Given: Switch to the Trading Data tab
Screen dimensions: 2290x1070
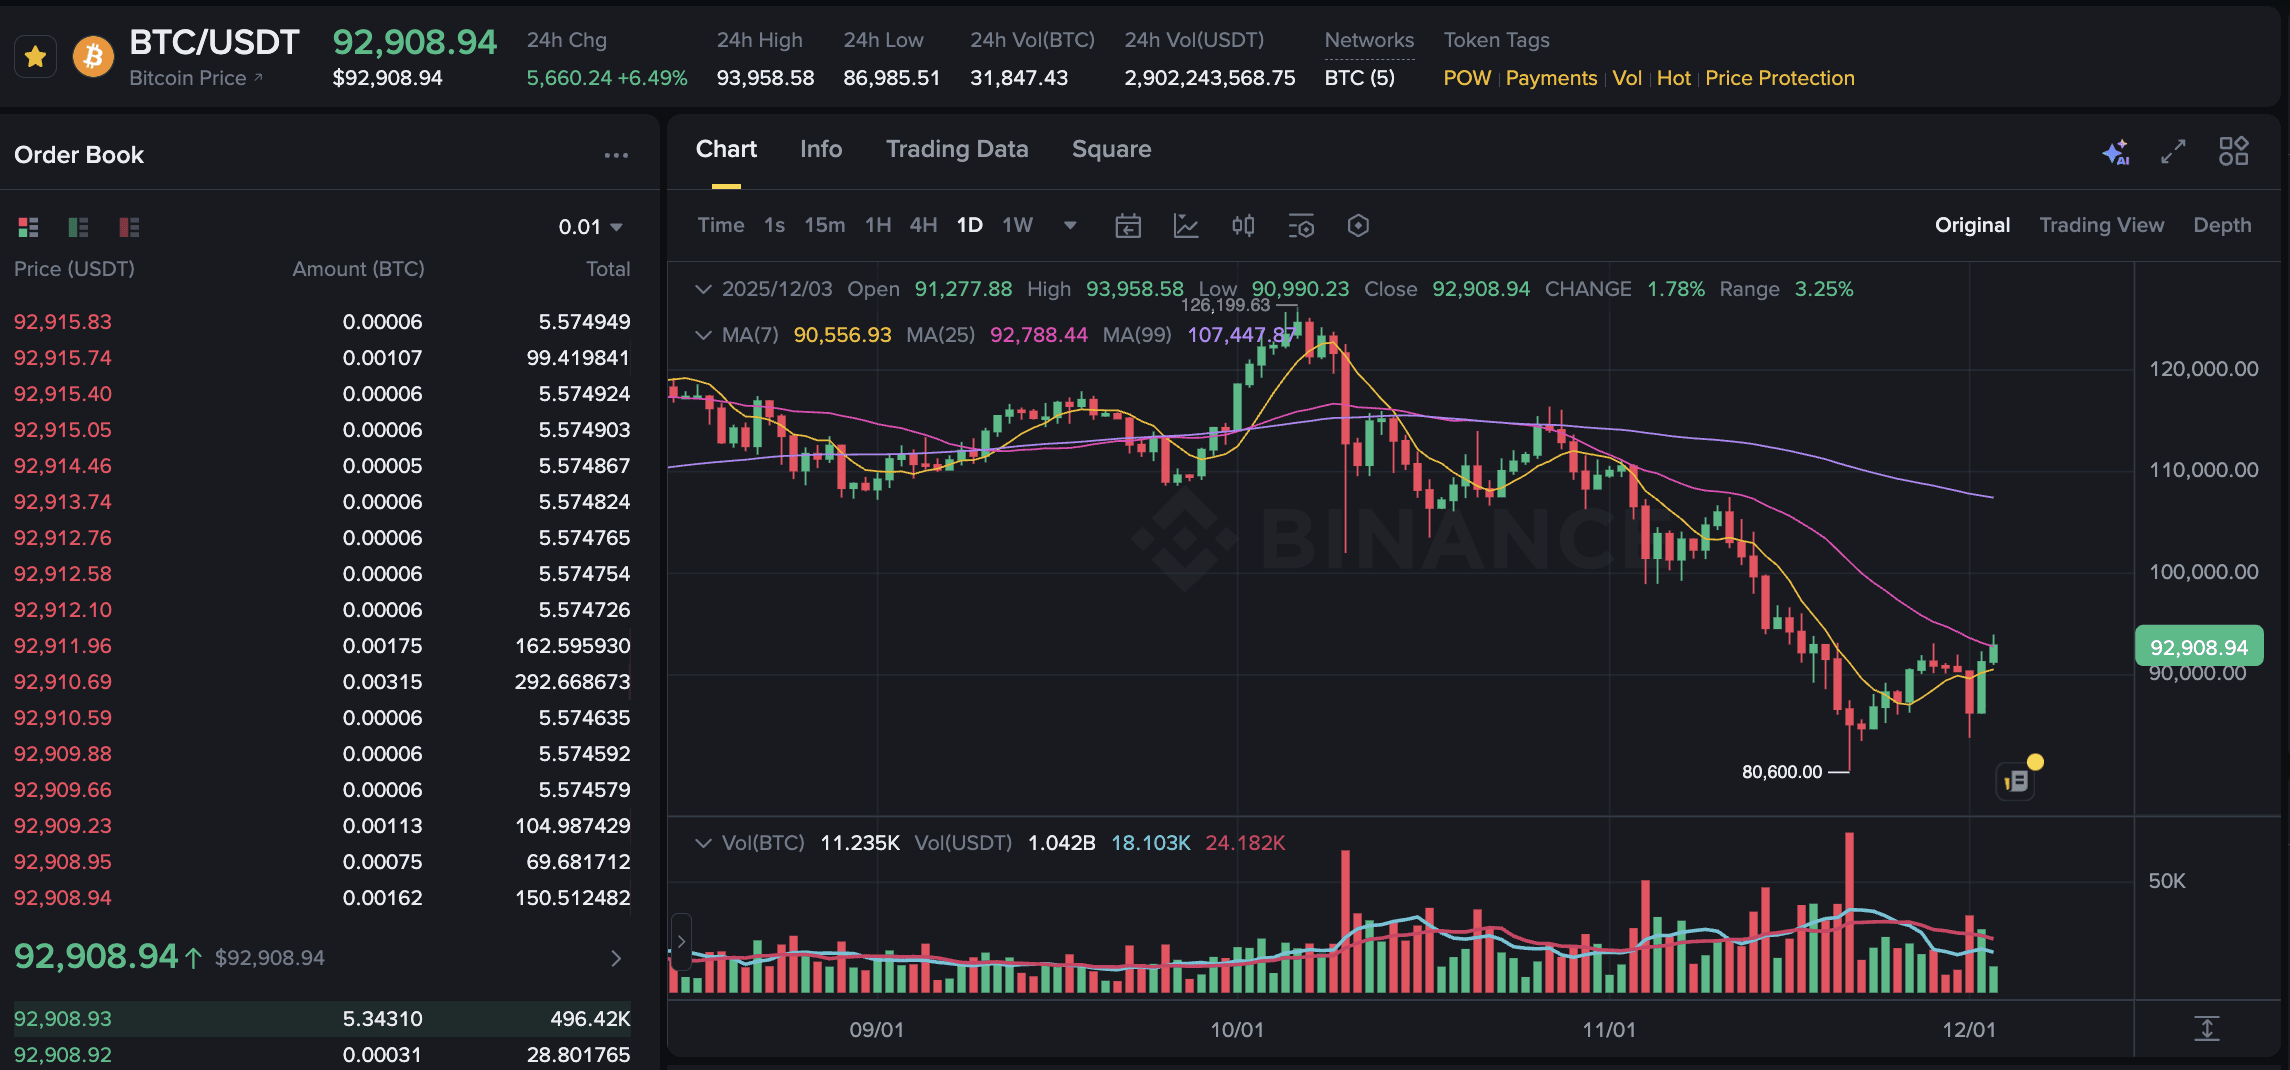Looking at the screenshot, I should pyautogui.click(x=957, y=148).
